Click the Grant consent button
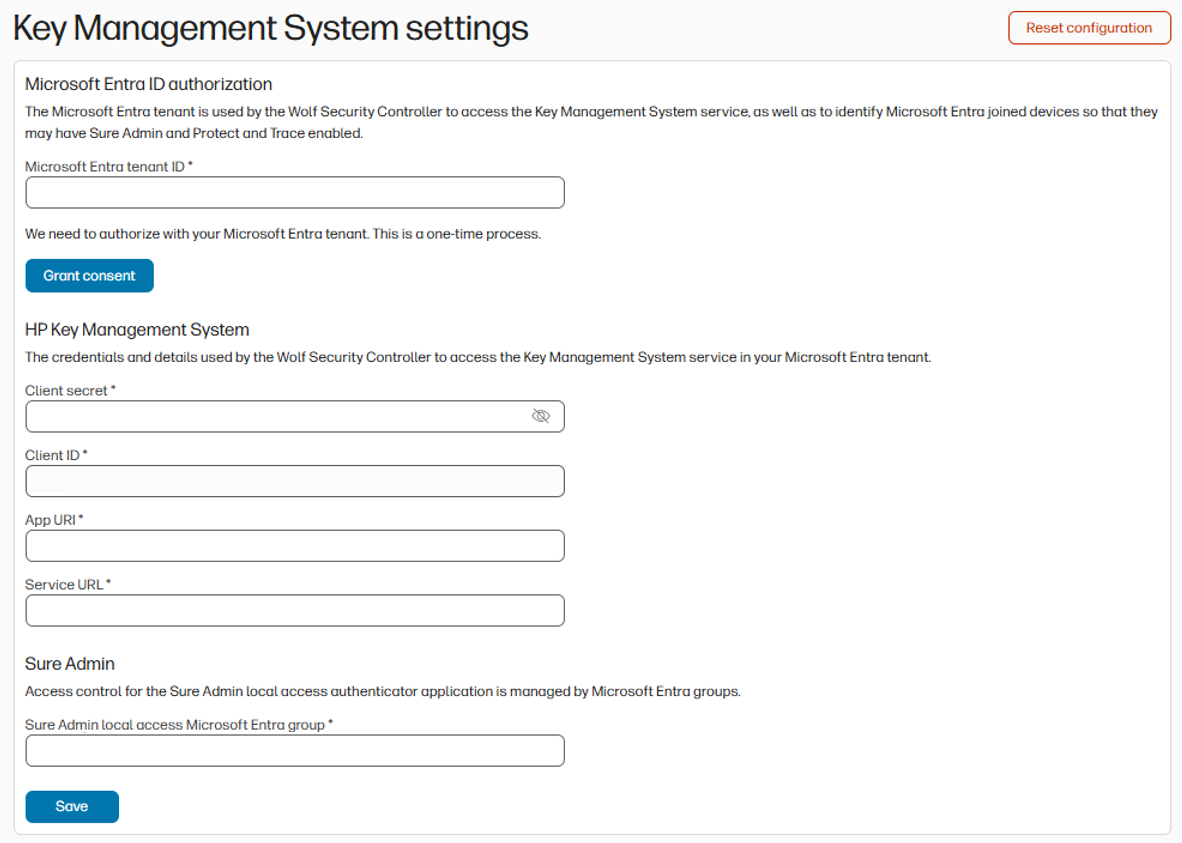The height and width of the screenshot is (843, 1182). click(89, 275)
